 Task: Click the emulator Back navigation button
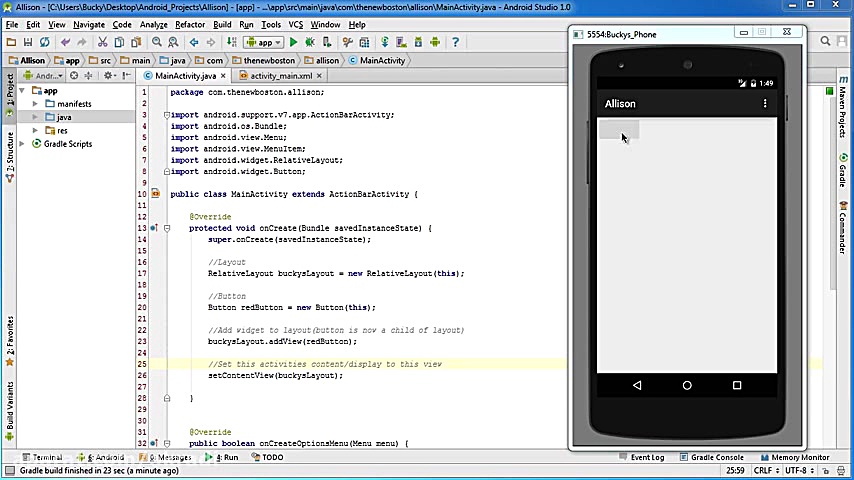coord(637,385)
